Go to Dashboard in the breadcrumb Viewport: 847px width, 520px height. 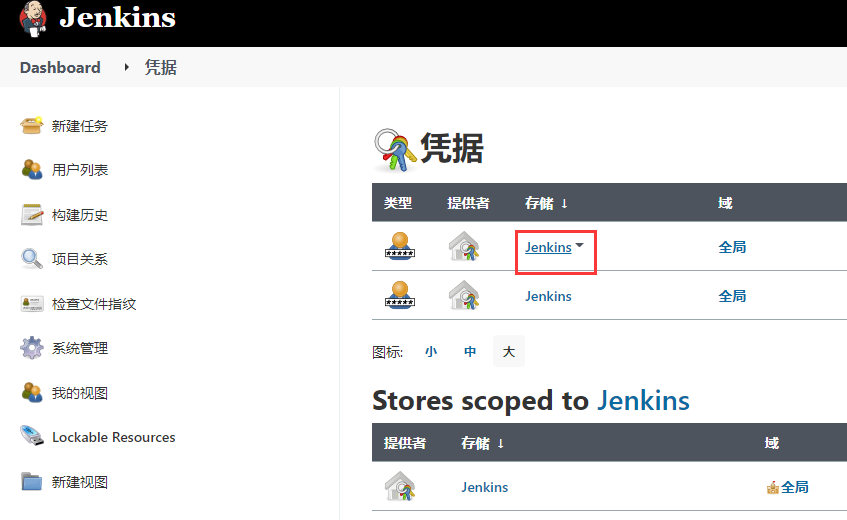pyautogui.click(x=60, y=67)
